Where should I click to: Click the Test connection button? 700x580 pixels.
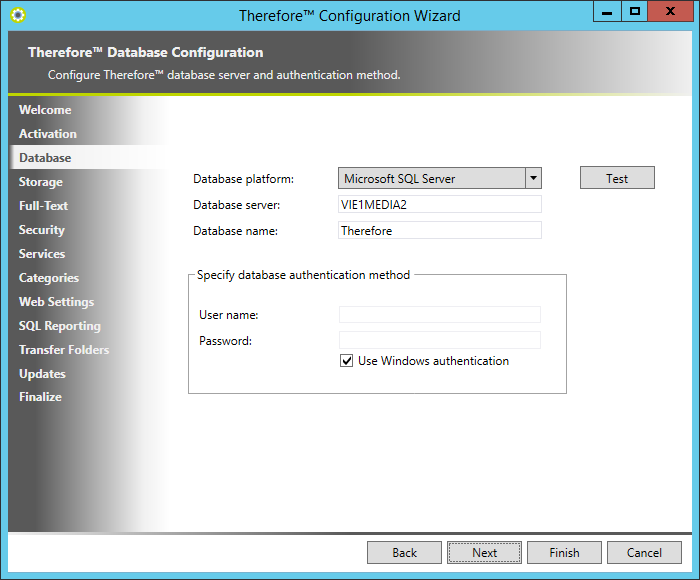(x=617, y=178)
